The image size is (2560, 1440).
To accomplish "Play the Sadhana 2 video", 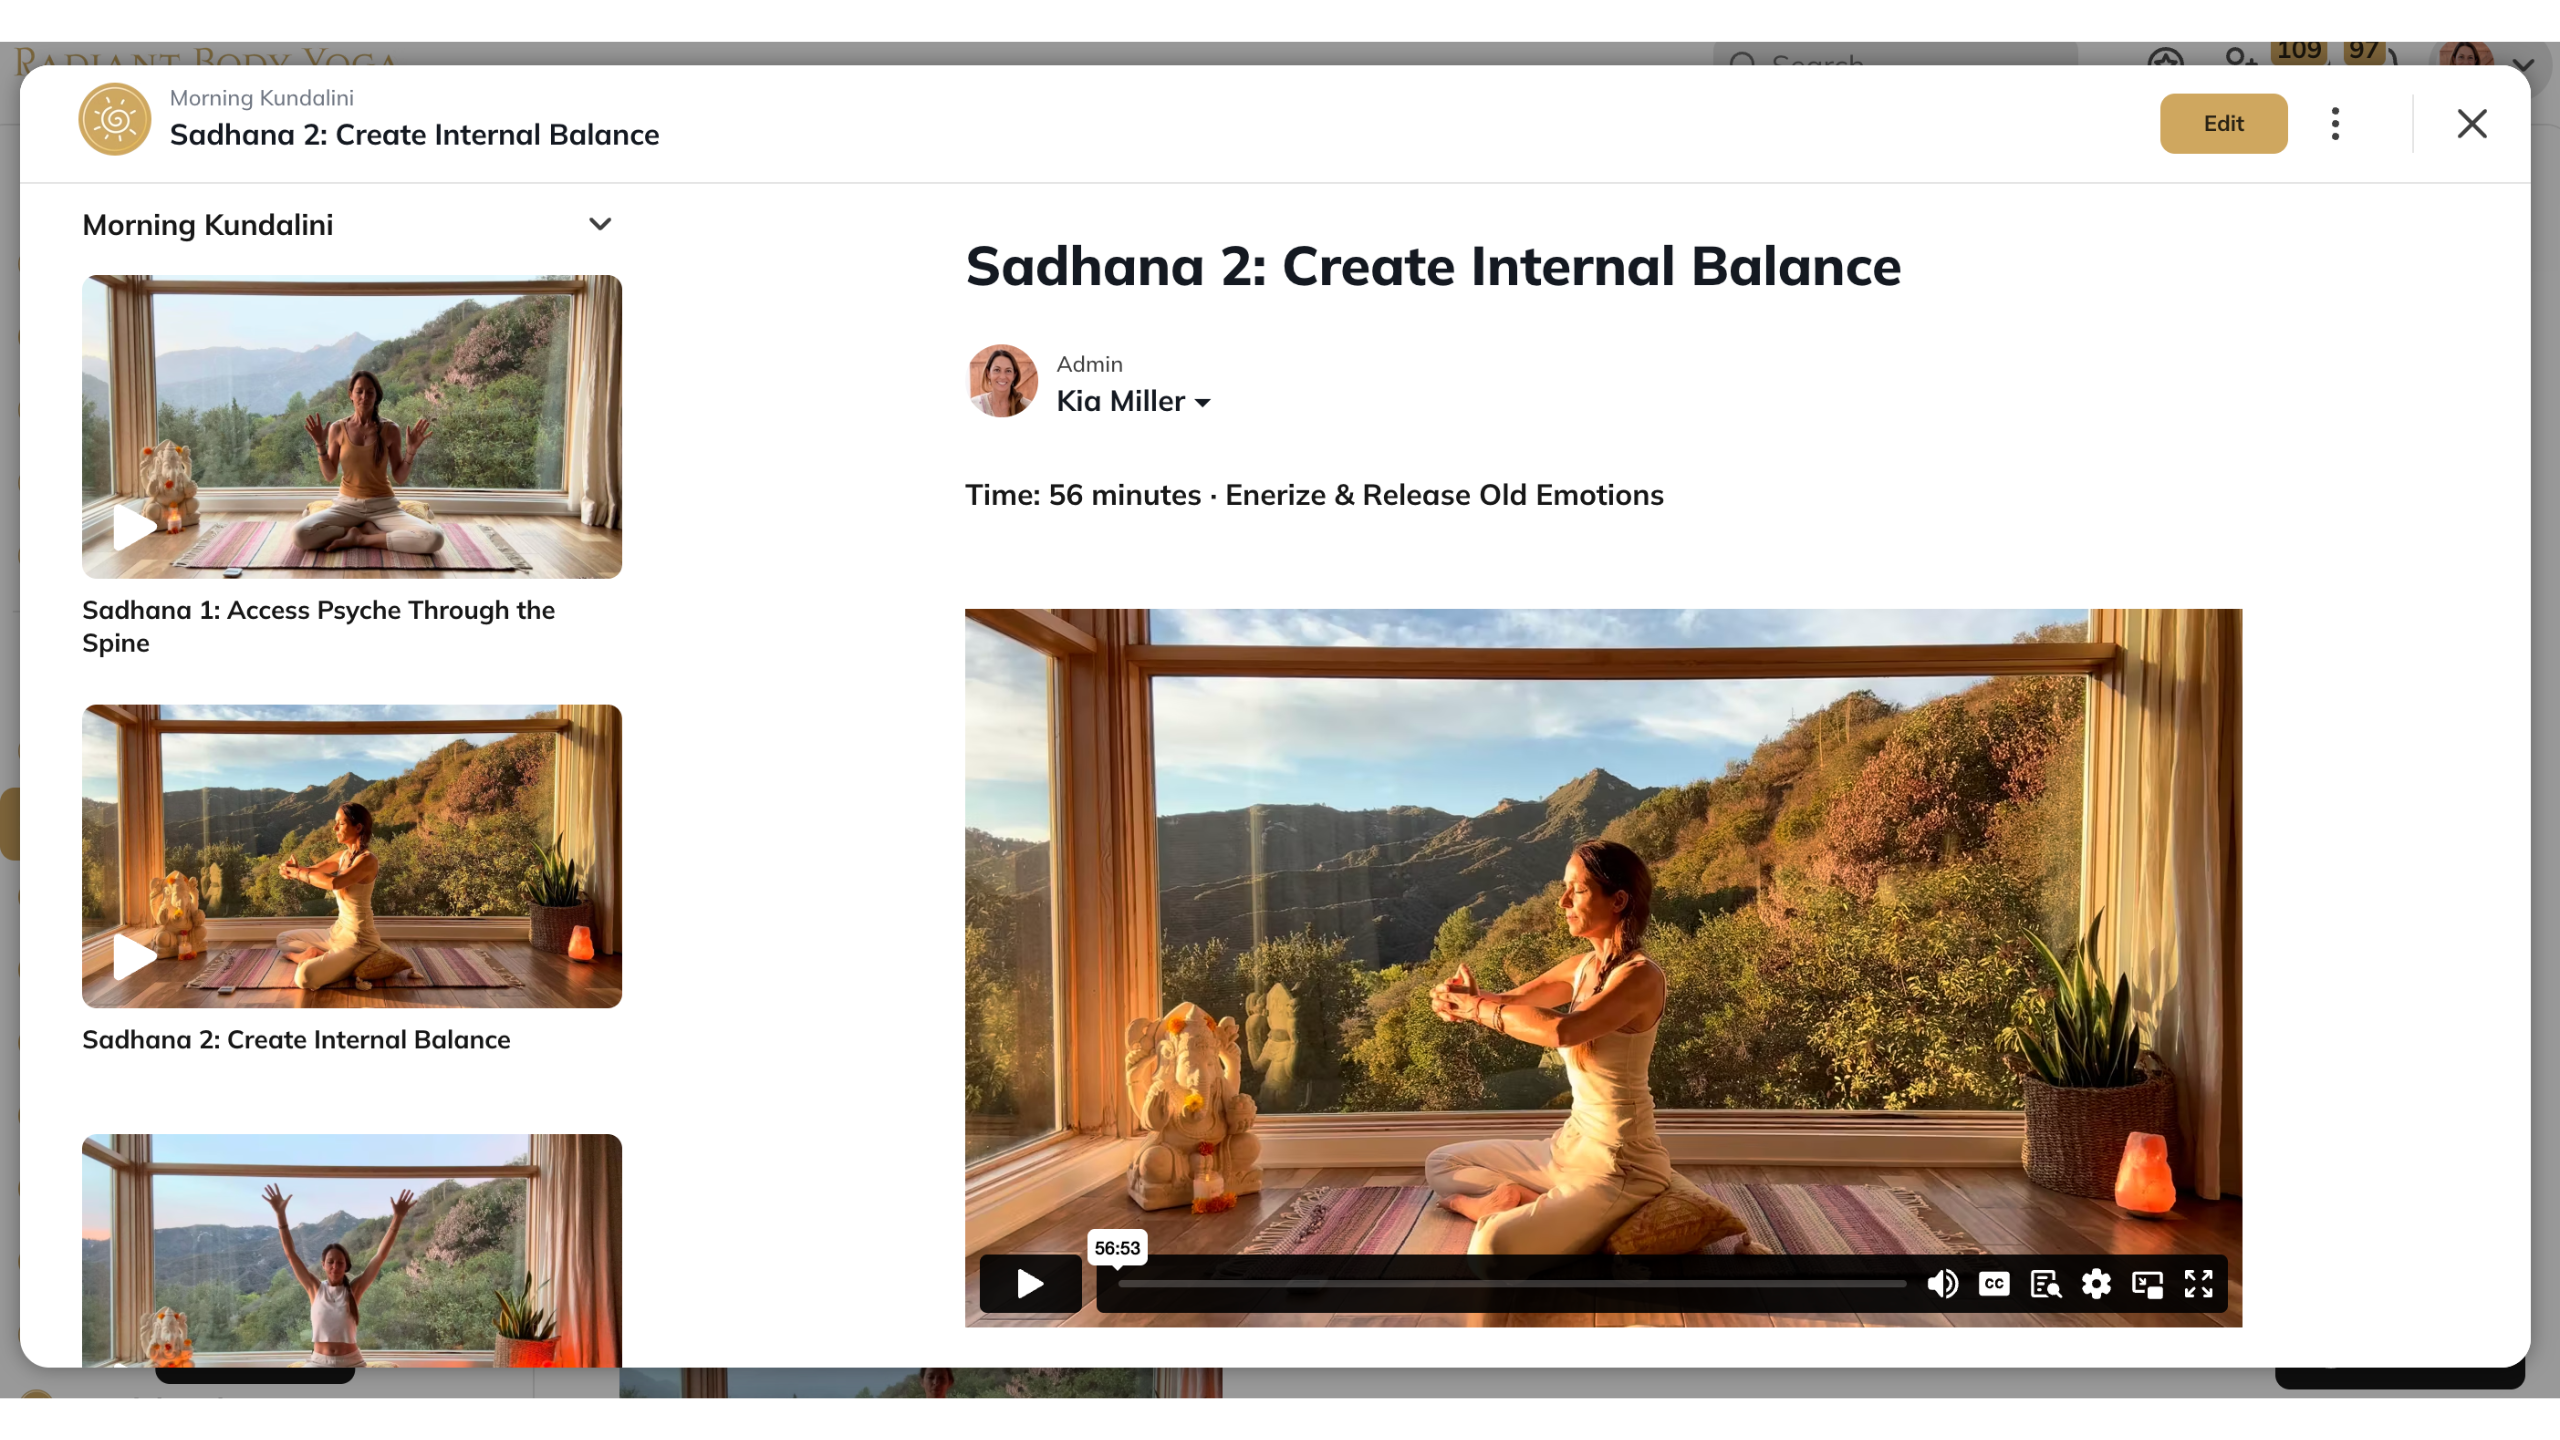I will 1029,1283.
